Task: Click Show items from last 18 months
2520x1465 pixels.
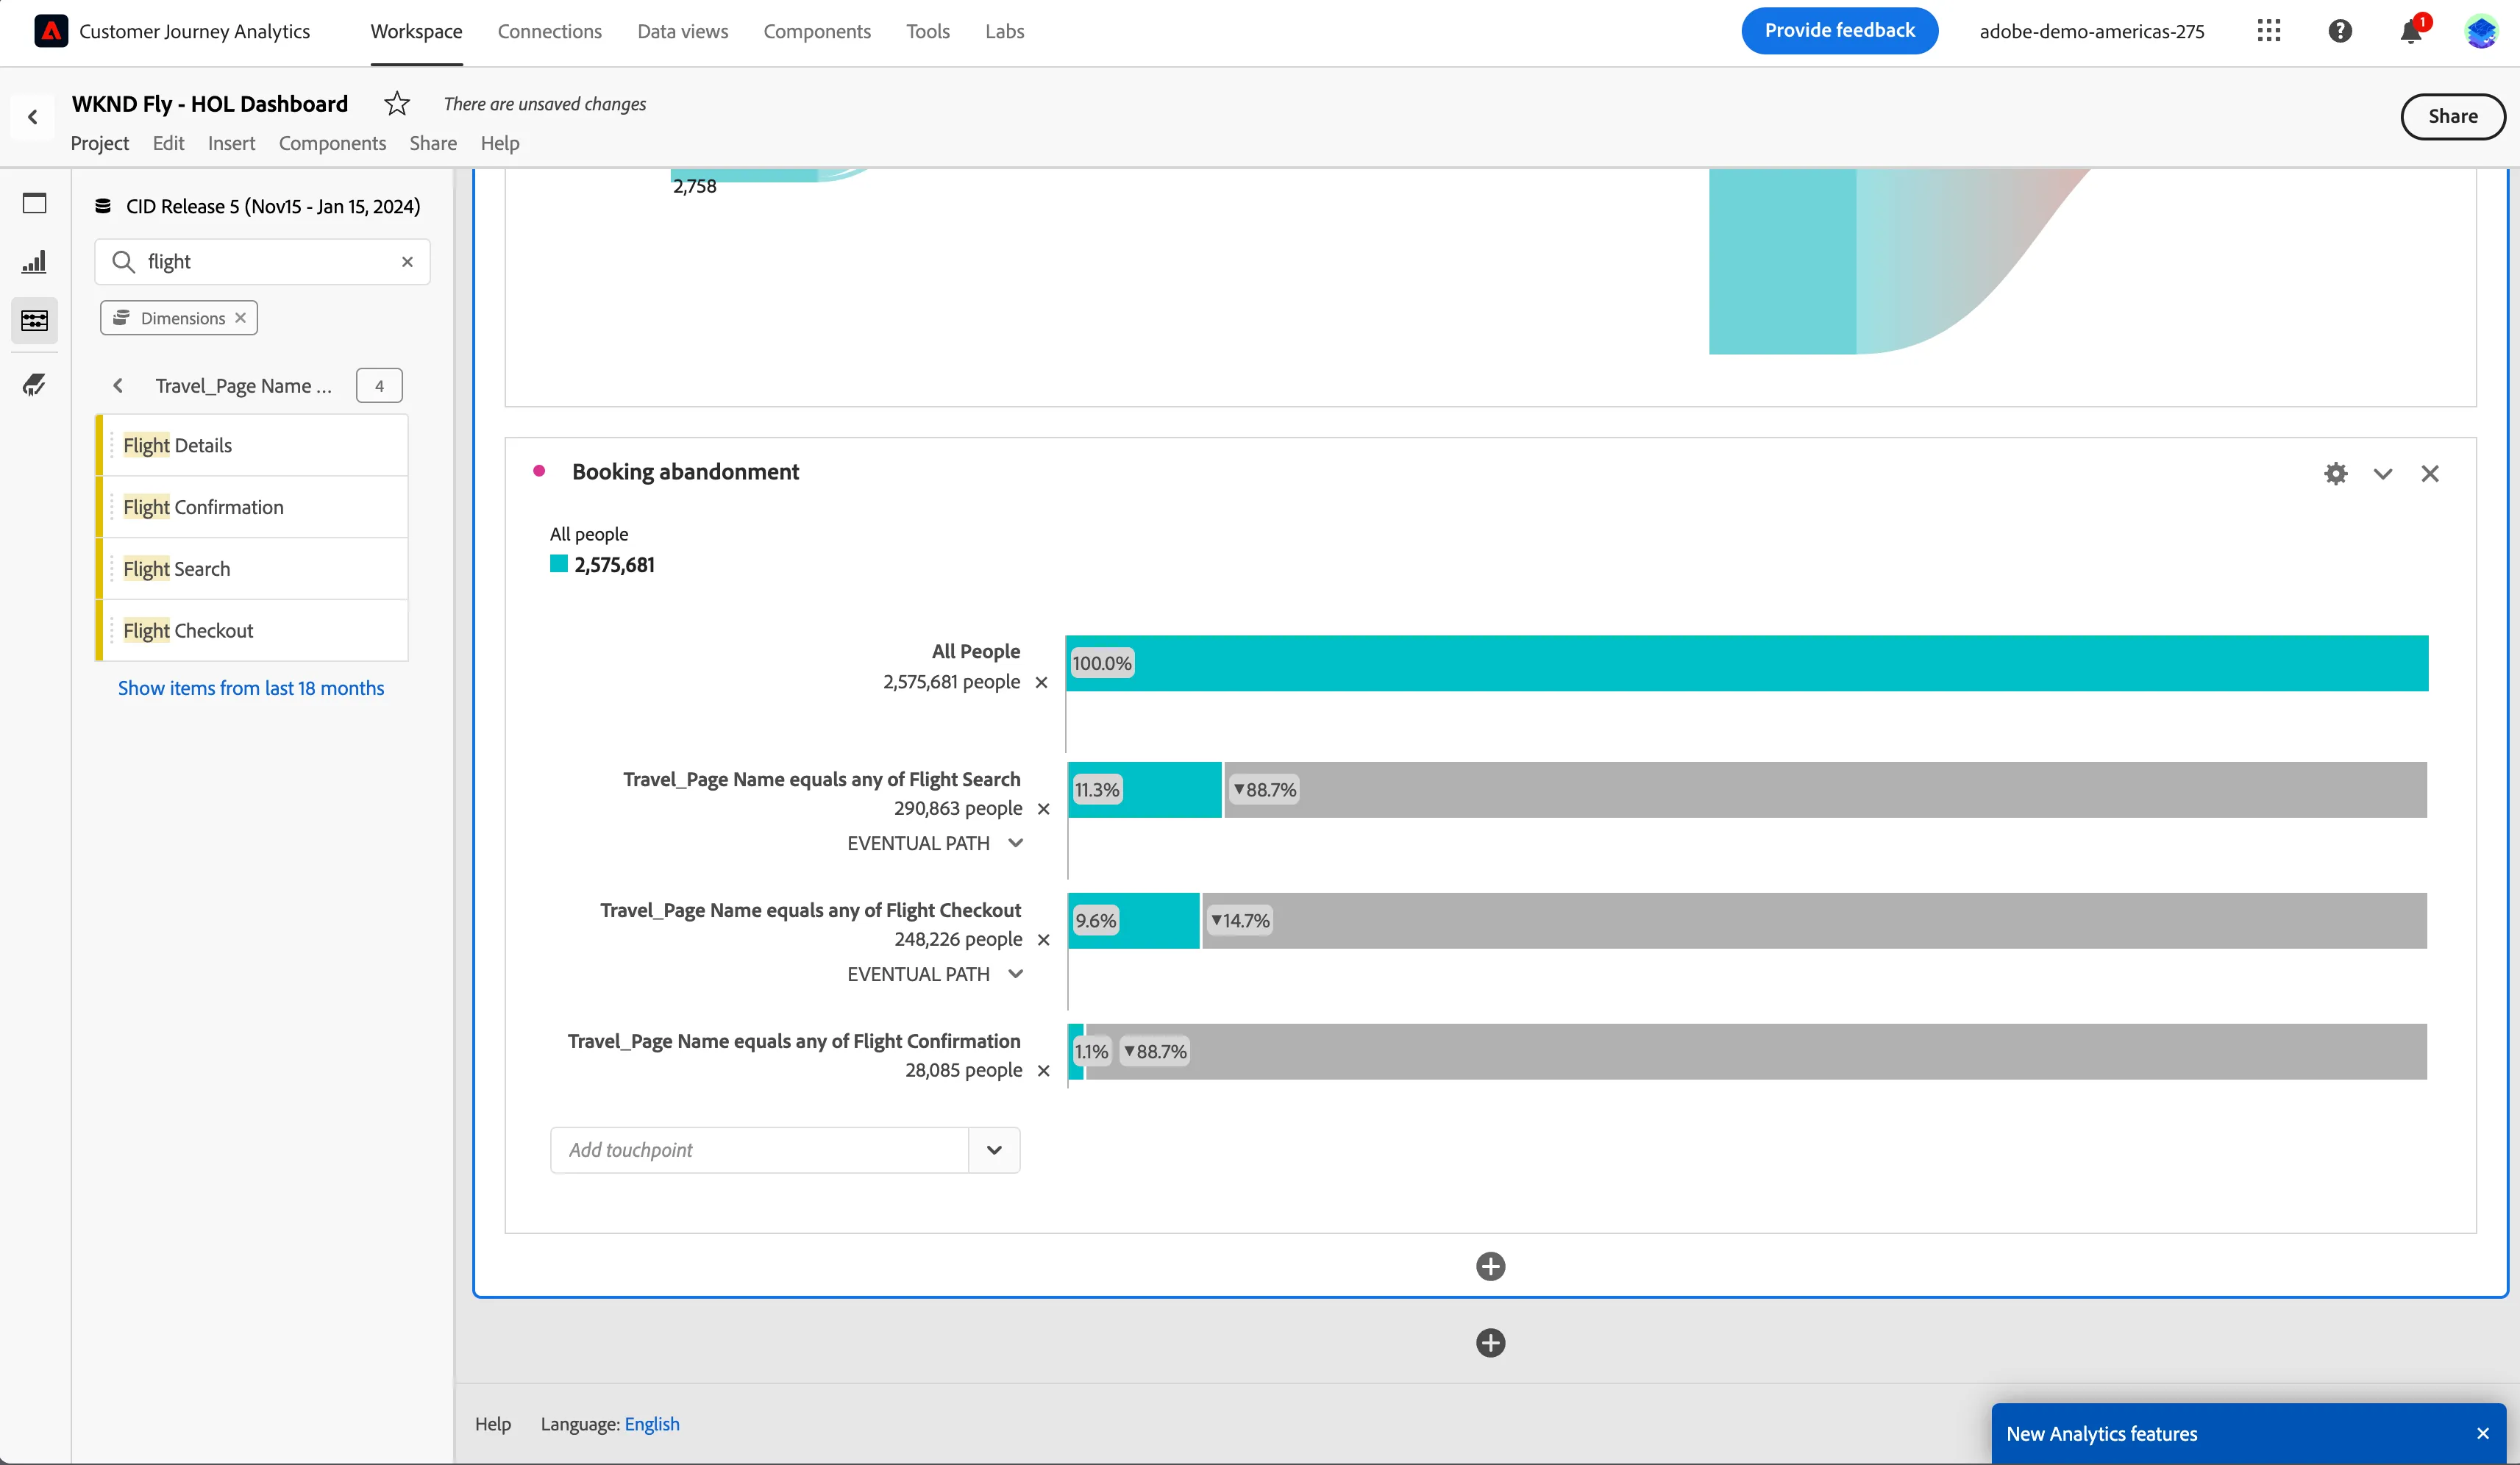Action: point(251,688)
